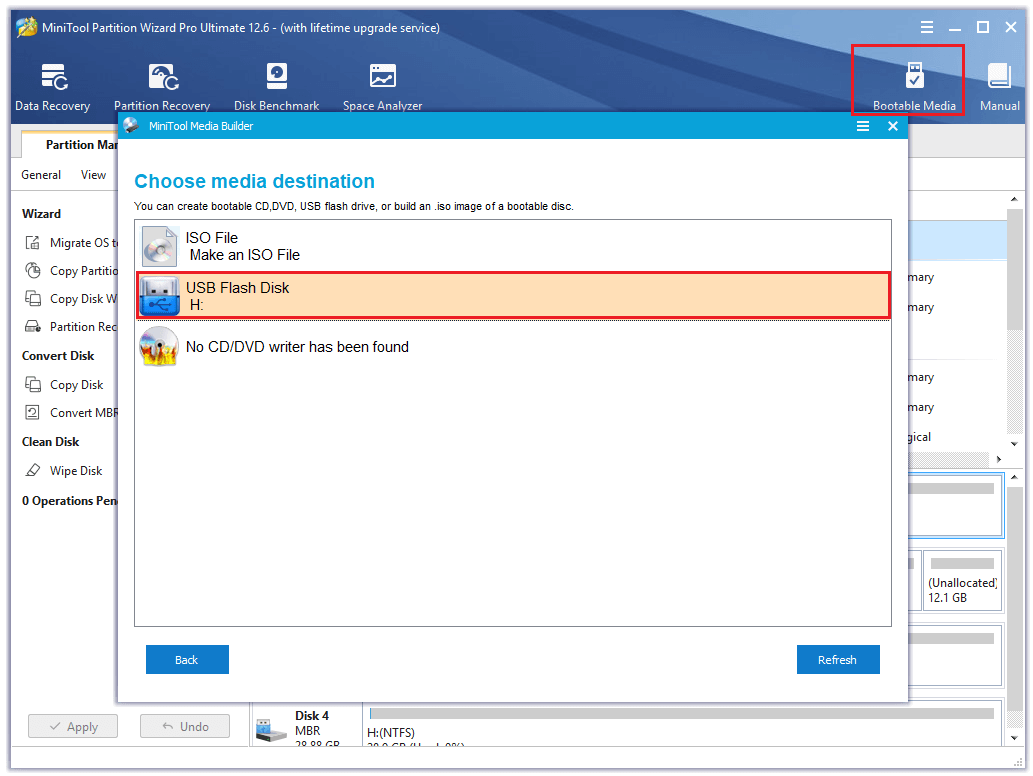Click Copy Disk icon under Convert Disk

click(x=32, y=384)
